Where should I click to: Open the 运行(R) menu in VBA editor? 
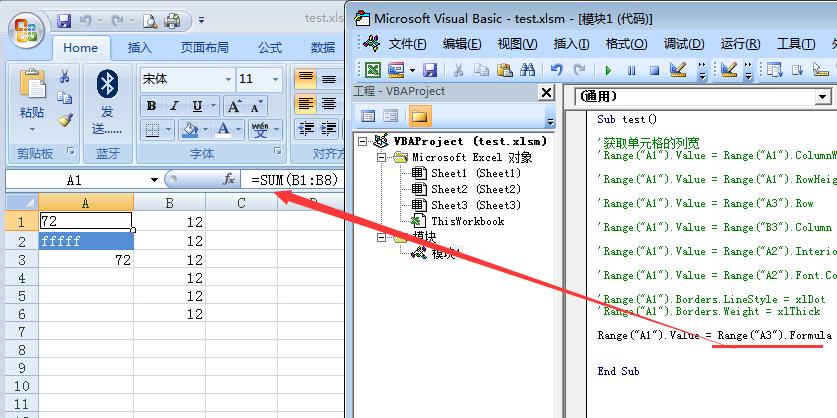pos(740,44)
